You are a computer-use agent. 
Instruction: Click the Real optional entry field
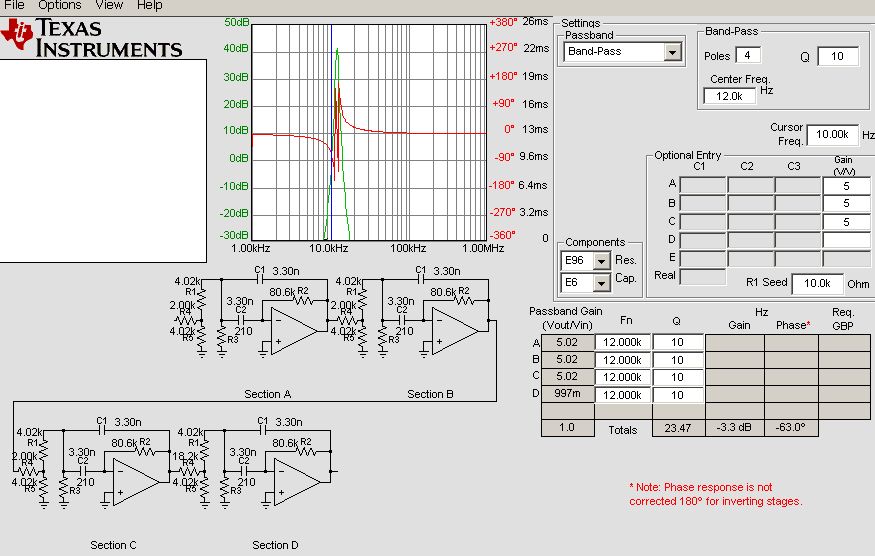pyautogui.click(x=703, y=276)
